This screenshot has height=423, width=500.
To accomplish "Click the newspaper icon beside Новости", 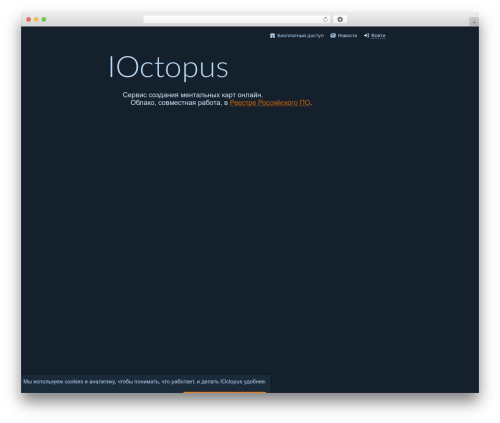I will 333,36.
